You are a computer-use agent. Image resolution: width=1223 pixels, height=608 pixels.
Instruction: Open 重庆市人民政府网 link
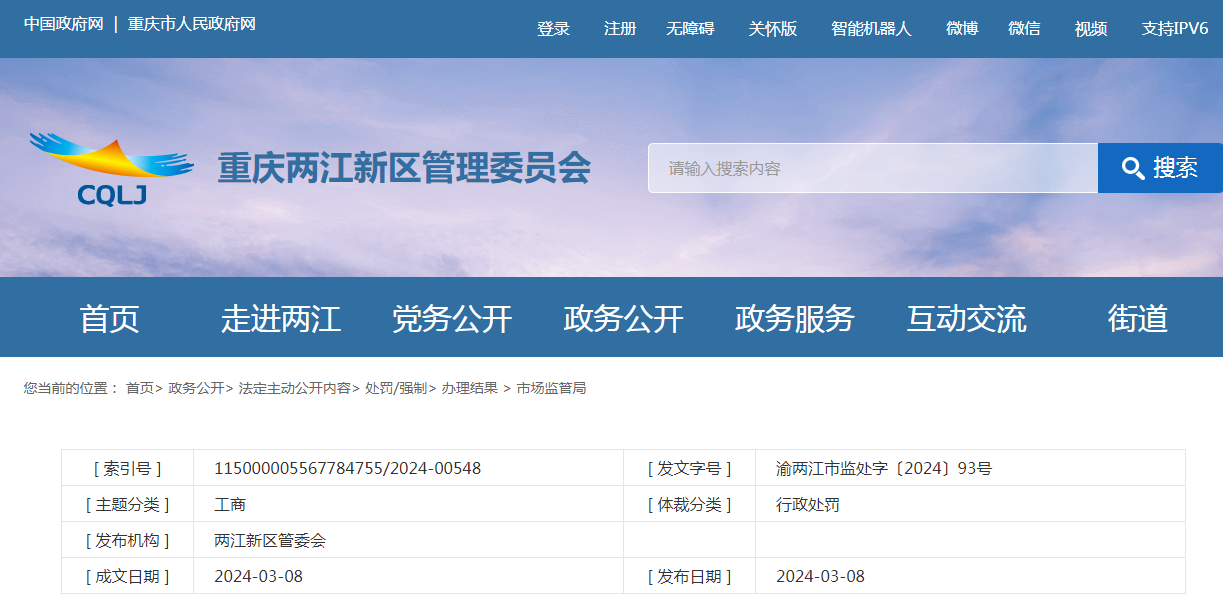tap(192, 23)
